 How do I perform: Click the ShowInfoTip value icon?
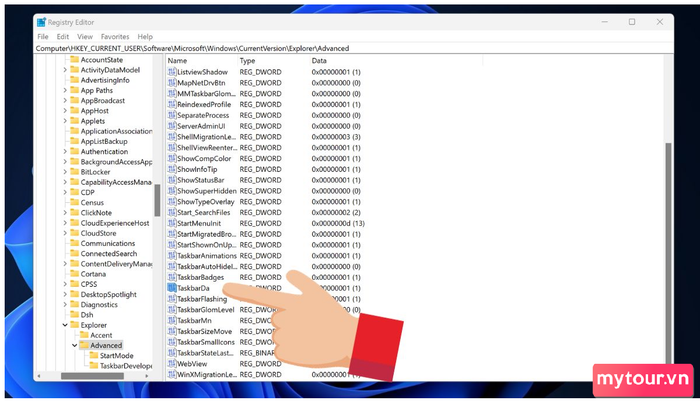(x=172, y=169)
